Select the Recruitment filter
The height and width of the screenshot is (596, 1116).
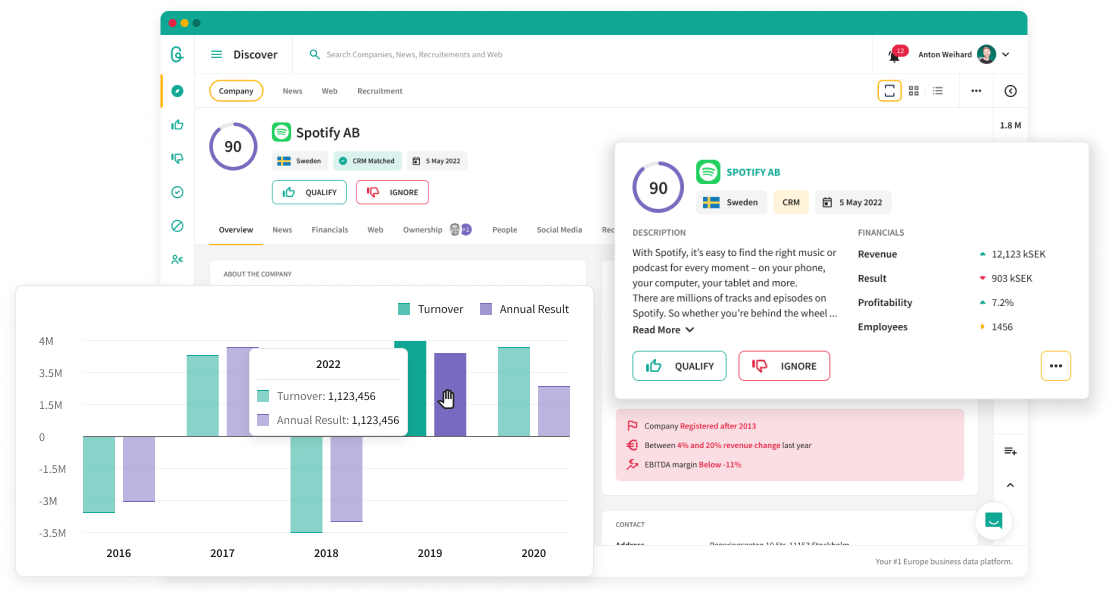(380, 91)
